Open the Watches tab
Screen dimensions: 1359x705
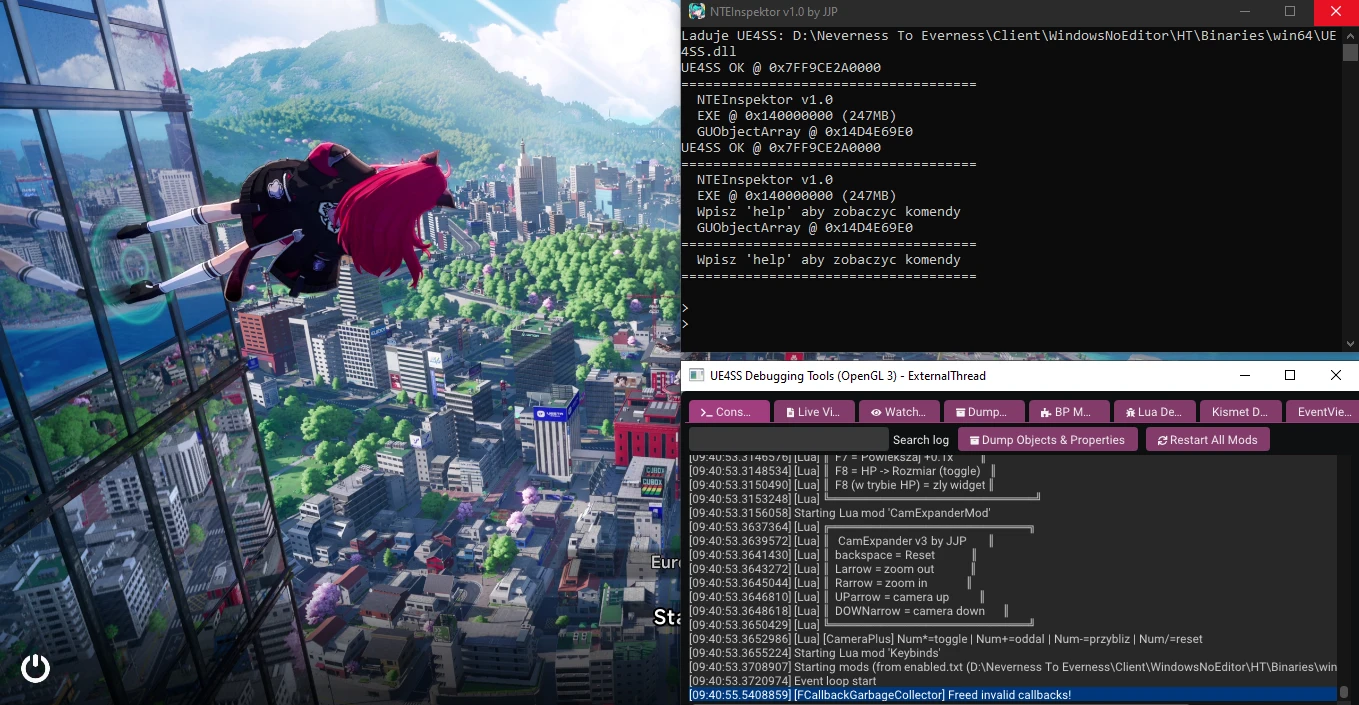tap(899, 411)
